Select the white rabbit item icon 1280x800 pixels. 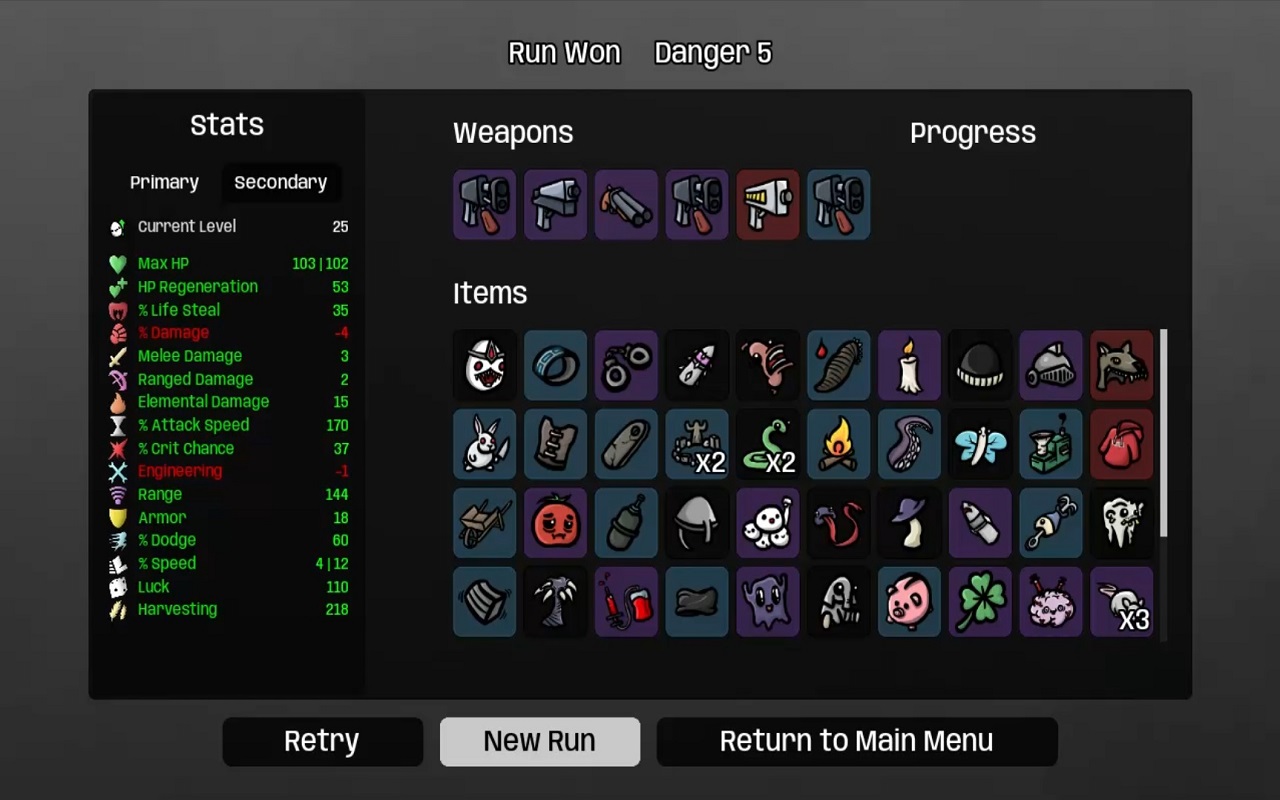pyautogui.click(x=484, y=444)
